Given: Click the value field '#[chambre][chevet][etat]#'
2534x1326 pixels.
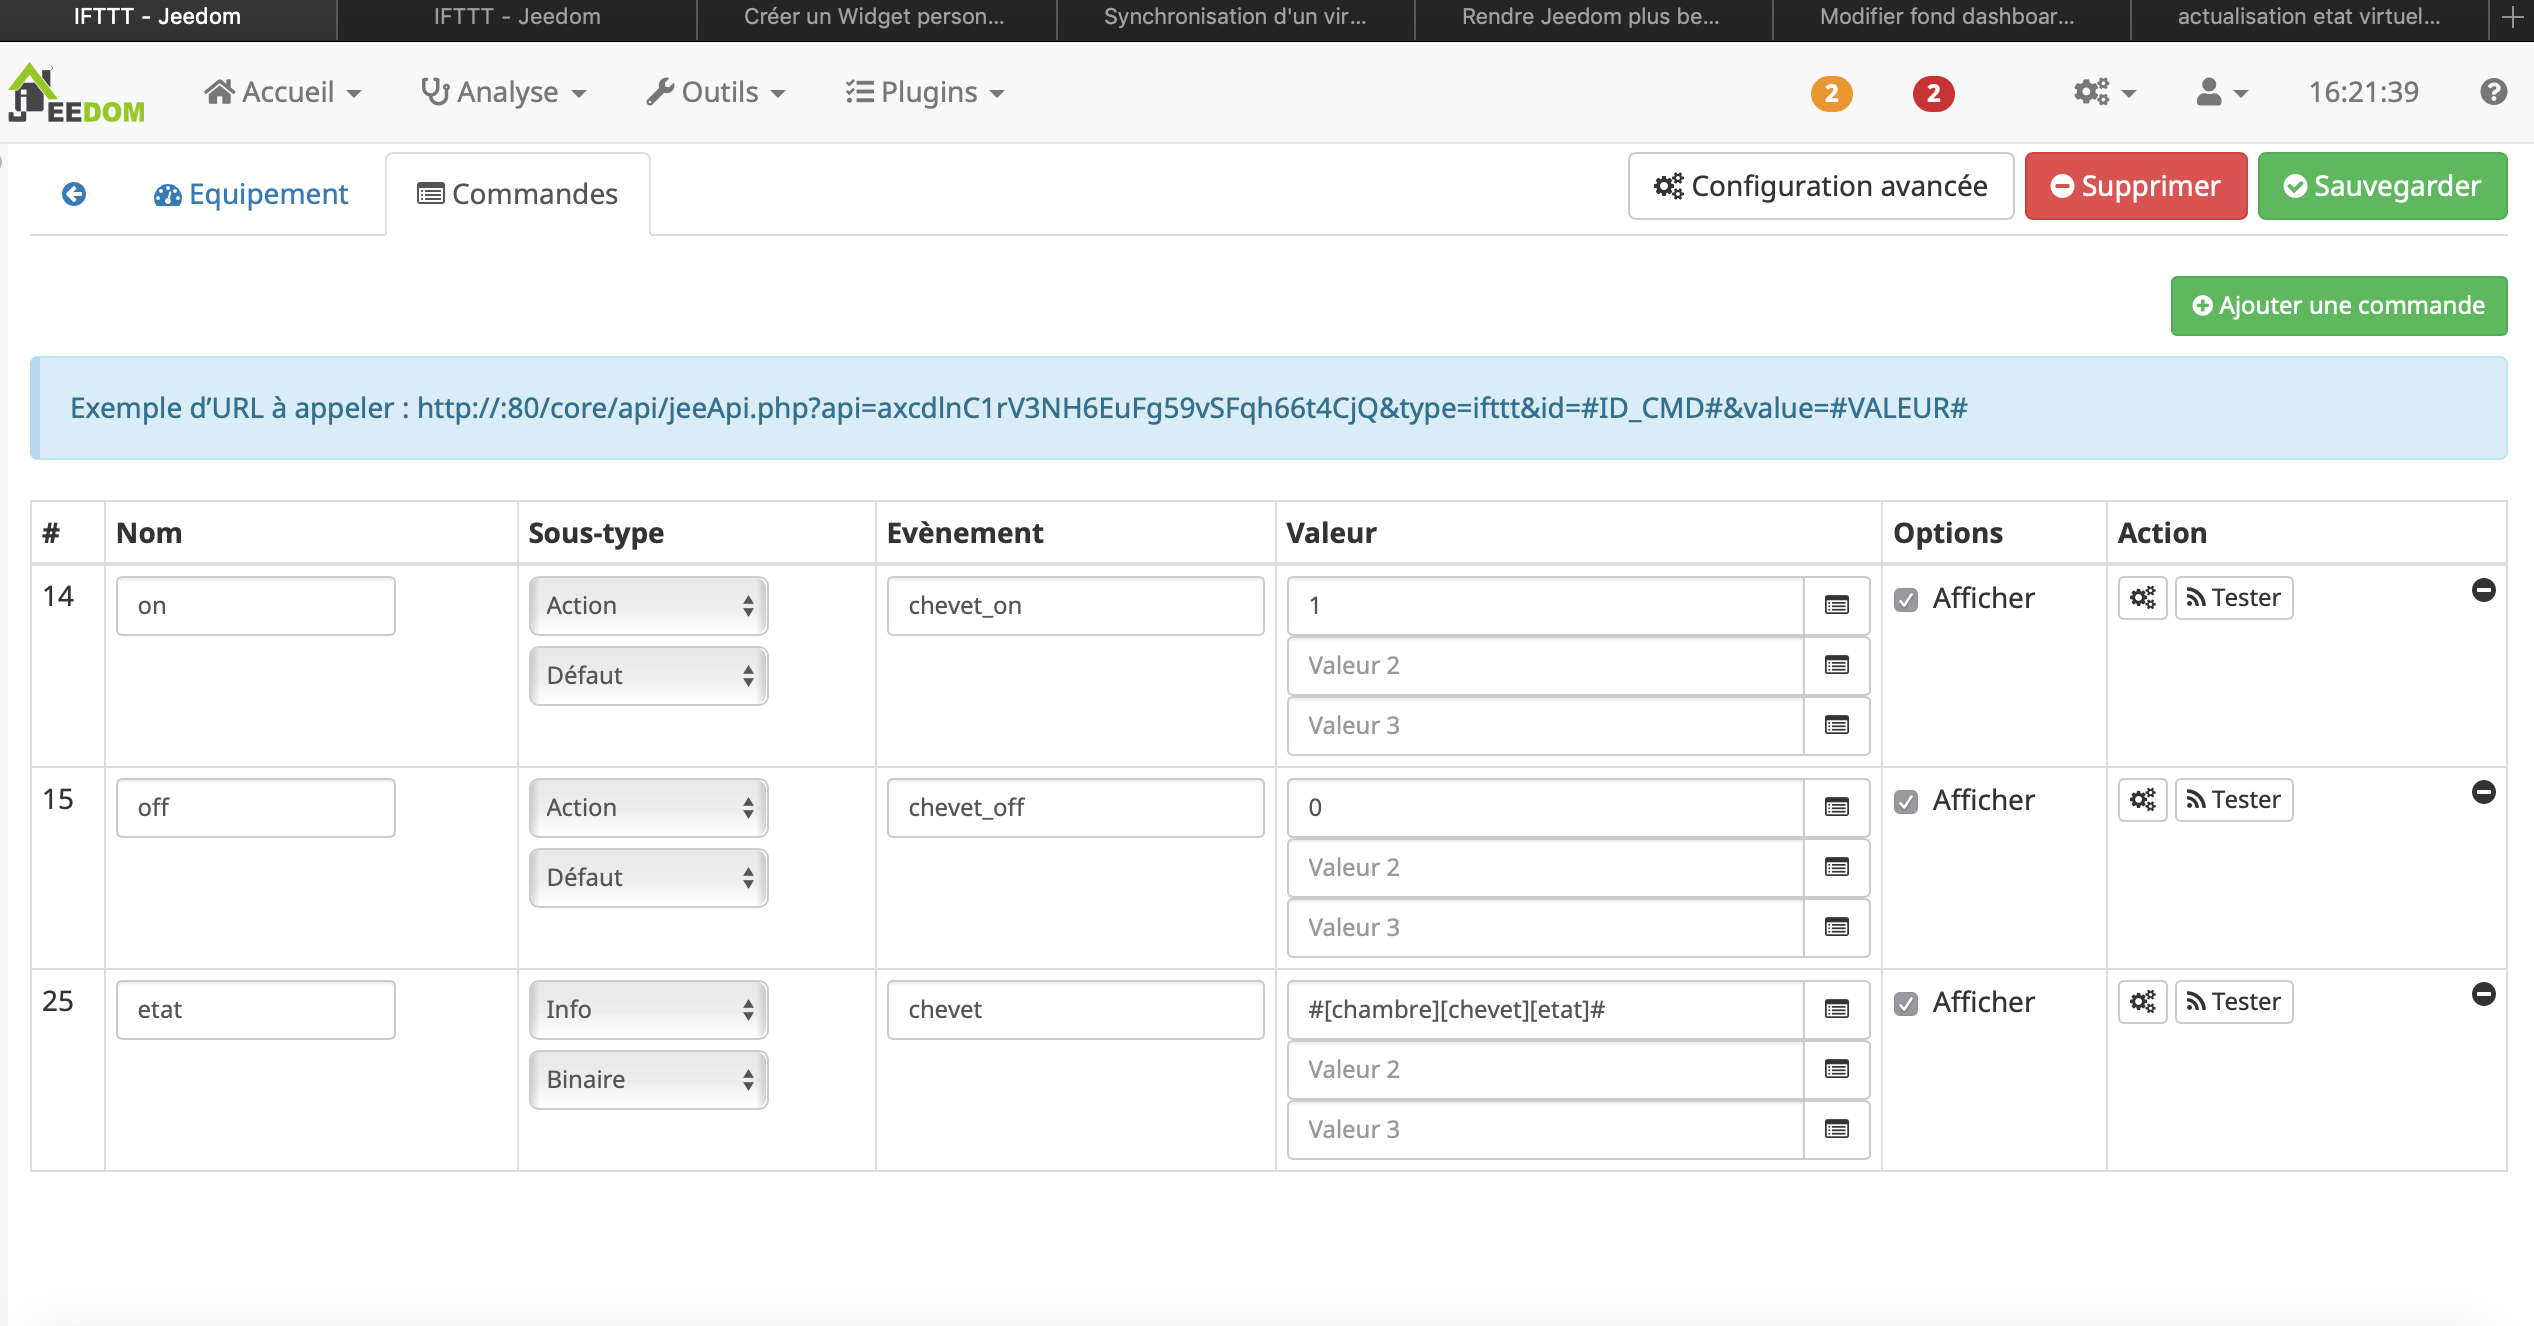Looking at the screenshot, I should 1546,1010.
